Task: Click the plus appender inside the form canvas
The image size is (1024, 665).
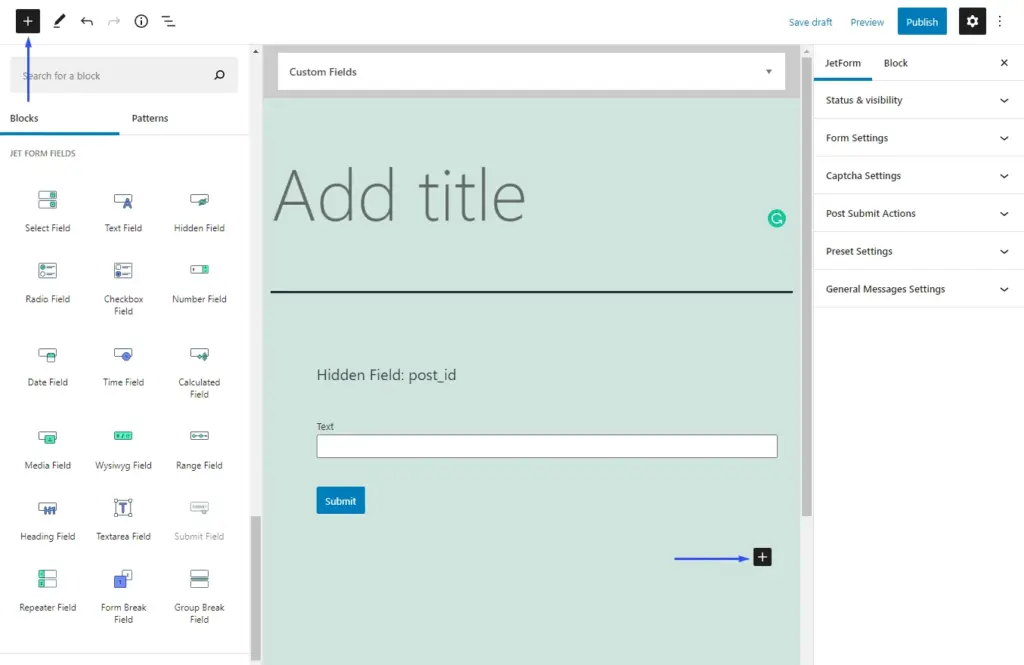Action: [762, 557]
